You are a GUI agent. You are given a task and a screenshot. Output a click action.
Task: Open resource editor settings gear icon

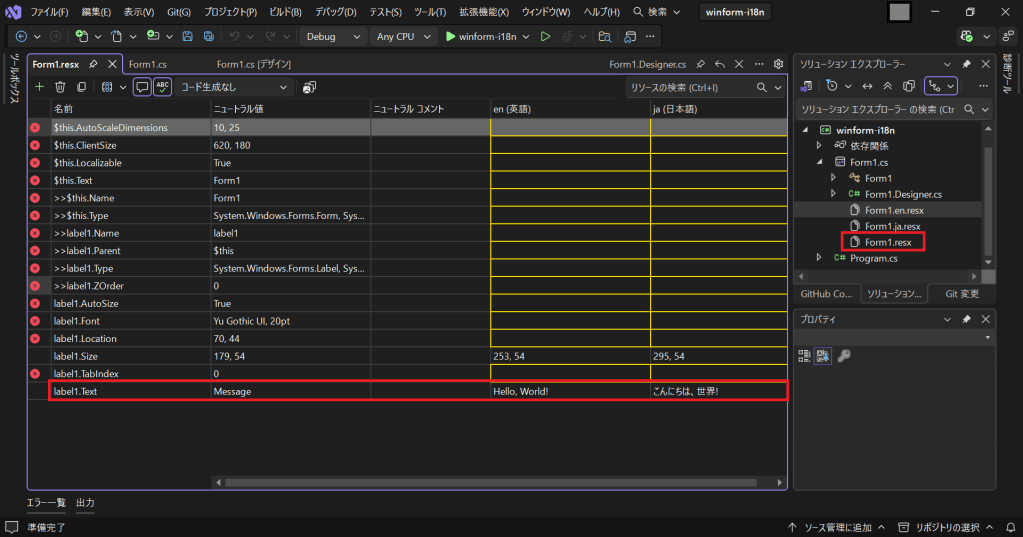pos(778,64)
